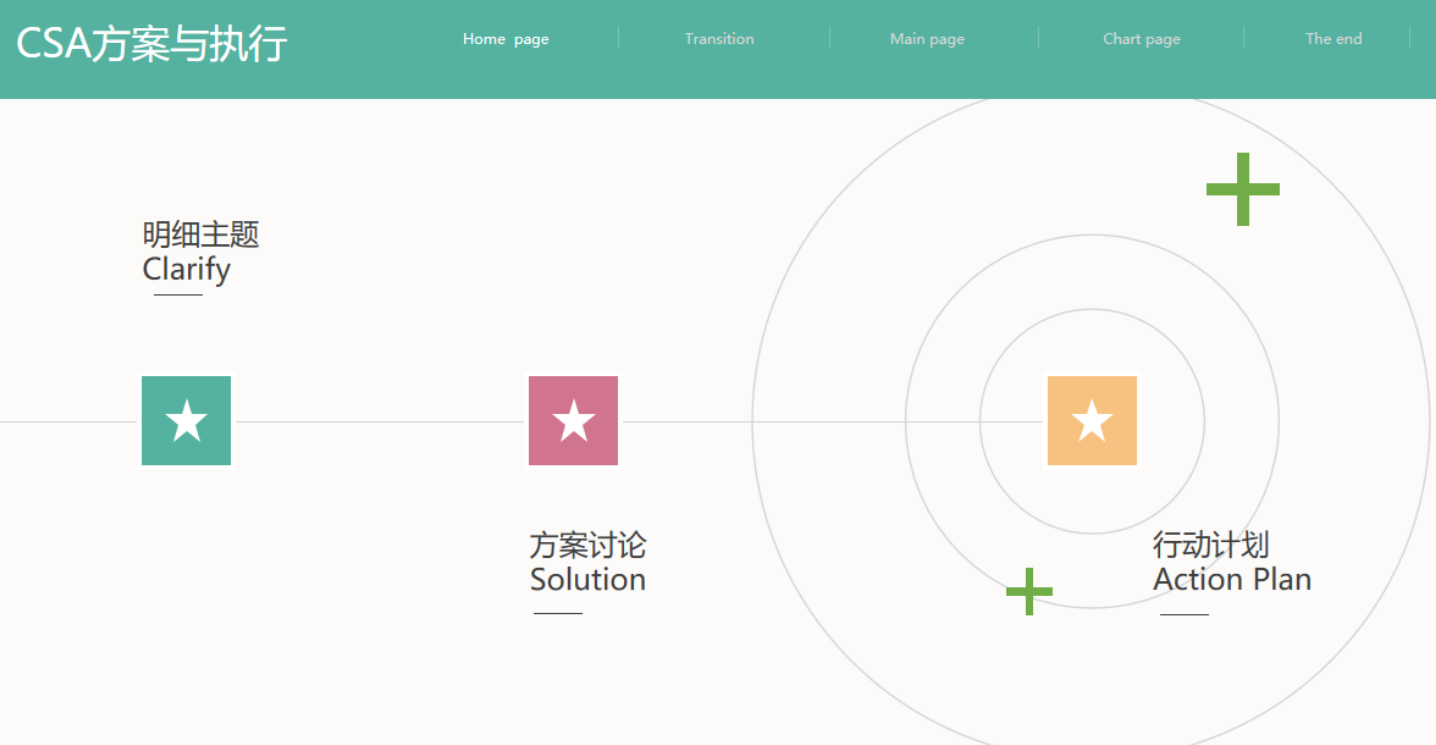This screenshot has width=1436, height=745.
Task: Click the orange Action Plan star icon
Action: coord(1092,421)
